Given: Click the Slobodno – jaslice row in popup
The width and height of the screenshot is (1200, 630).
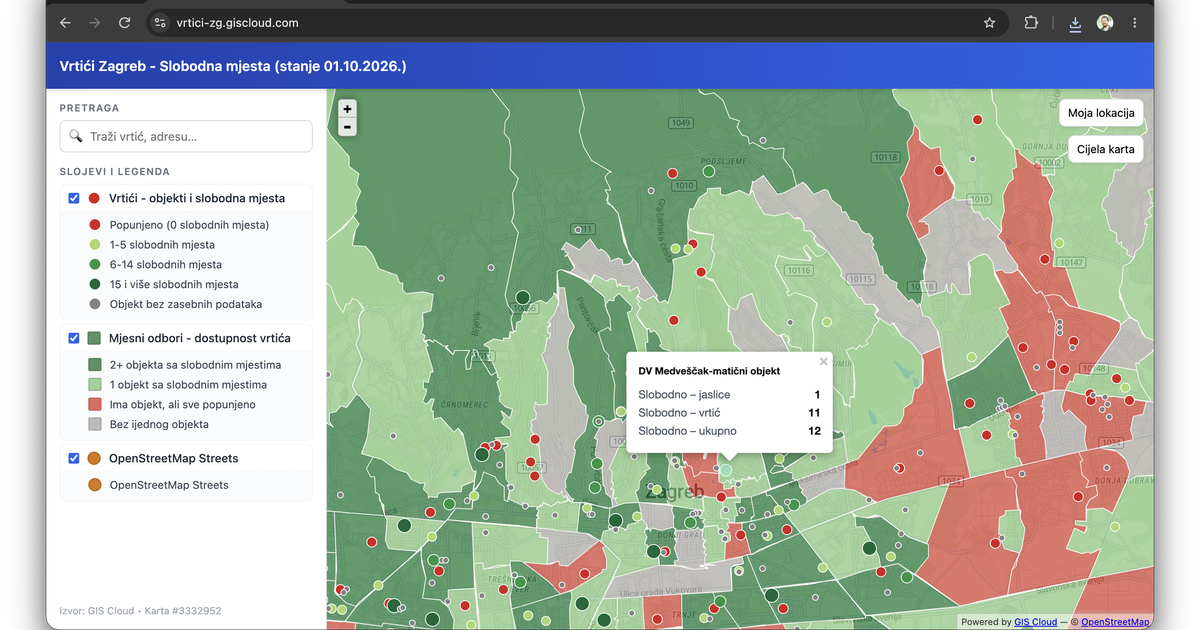Looking at the screenshot, I should pos(729,395).
